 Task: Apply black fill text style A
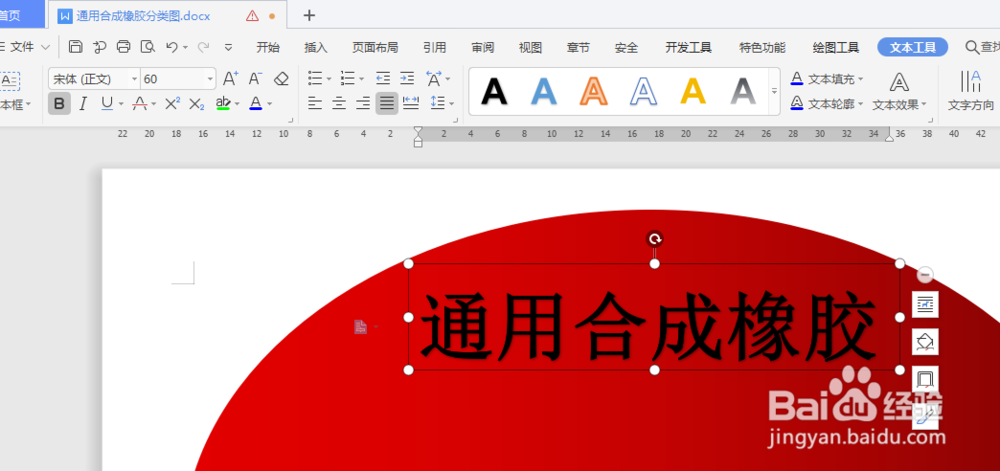click(494, 91)
